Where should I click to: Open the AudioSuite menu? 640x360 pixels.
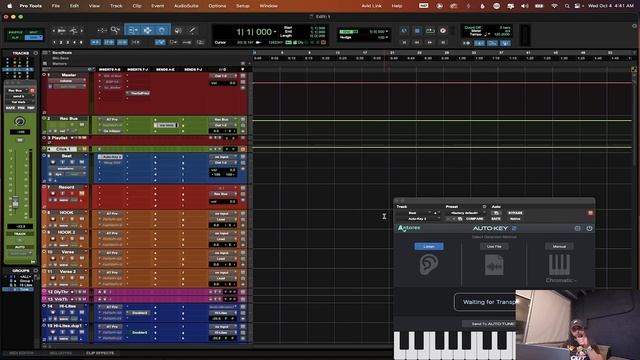coord(186,6)
